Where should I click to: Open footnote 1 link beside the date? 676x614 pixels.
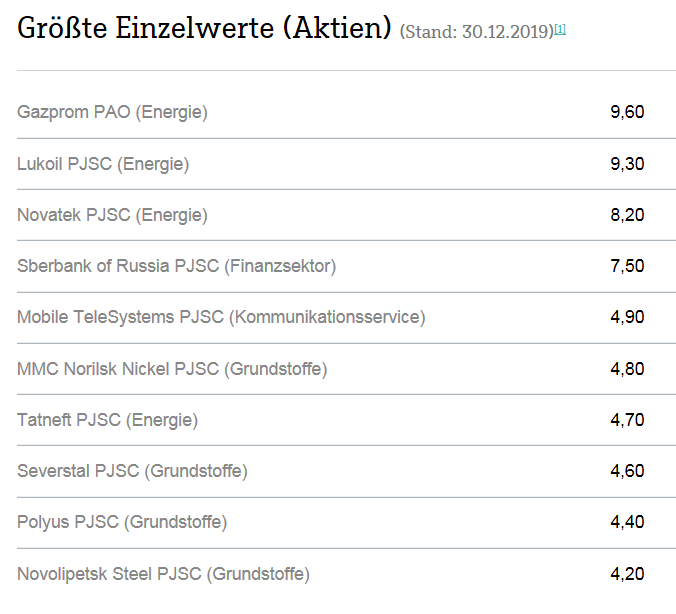[560, 29]
